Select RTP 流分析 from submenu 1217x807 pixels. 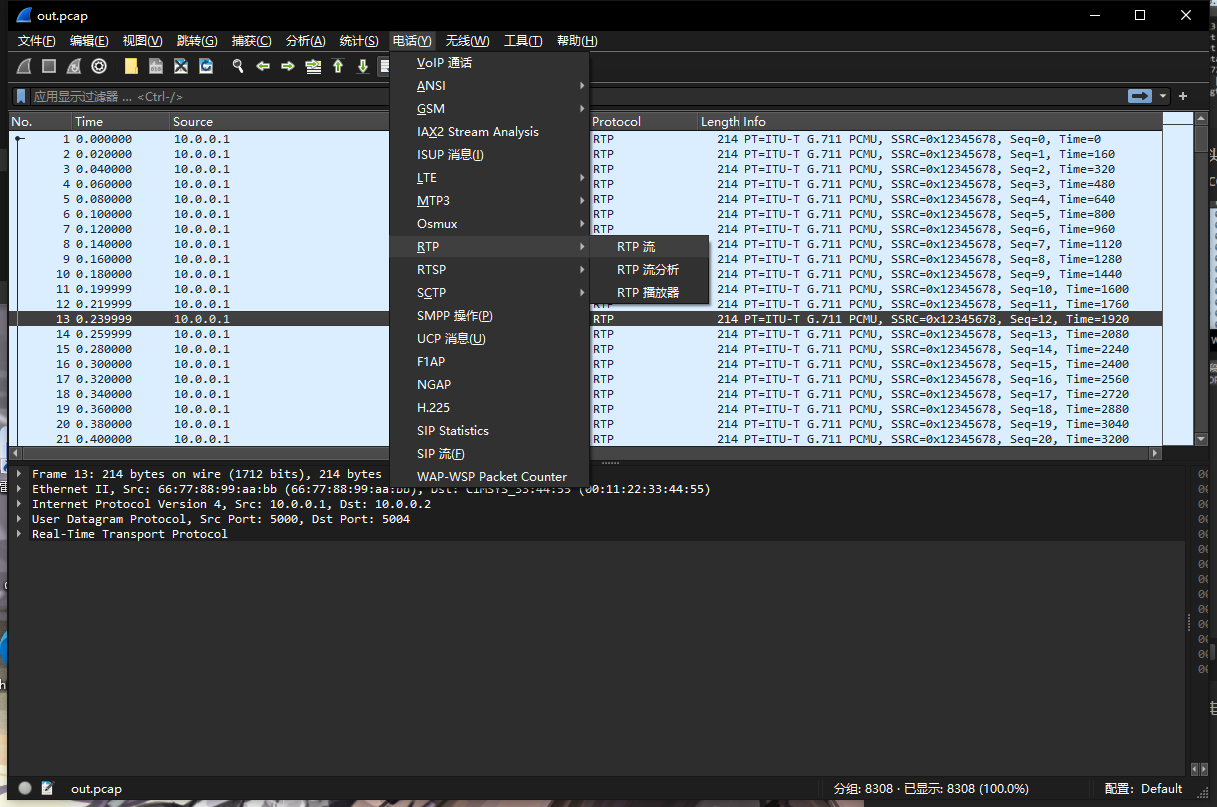click(x=648, y=270)
